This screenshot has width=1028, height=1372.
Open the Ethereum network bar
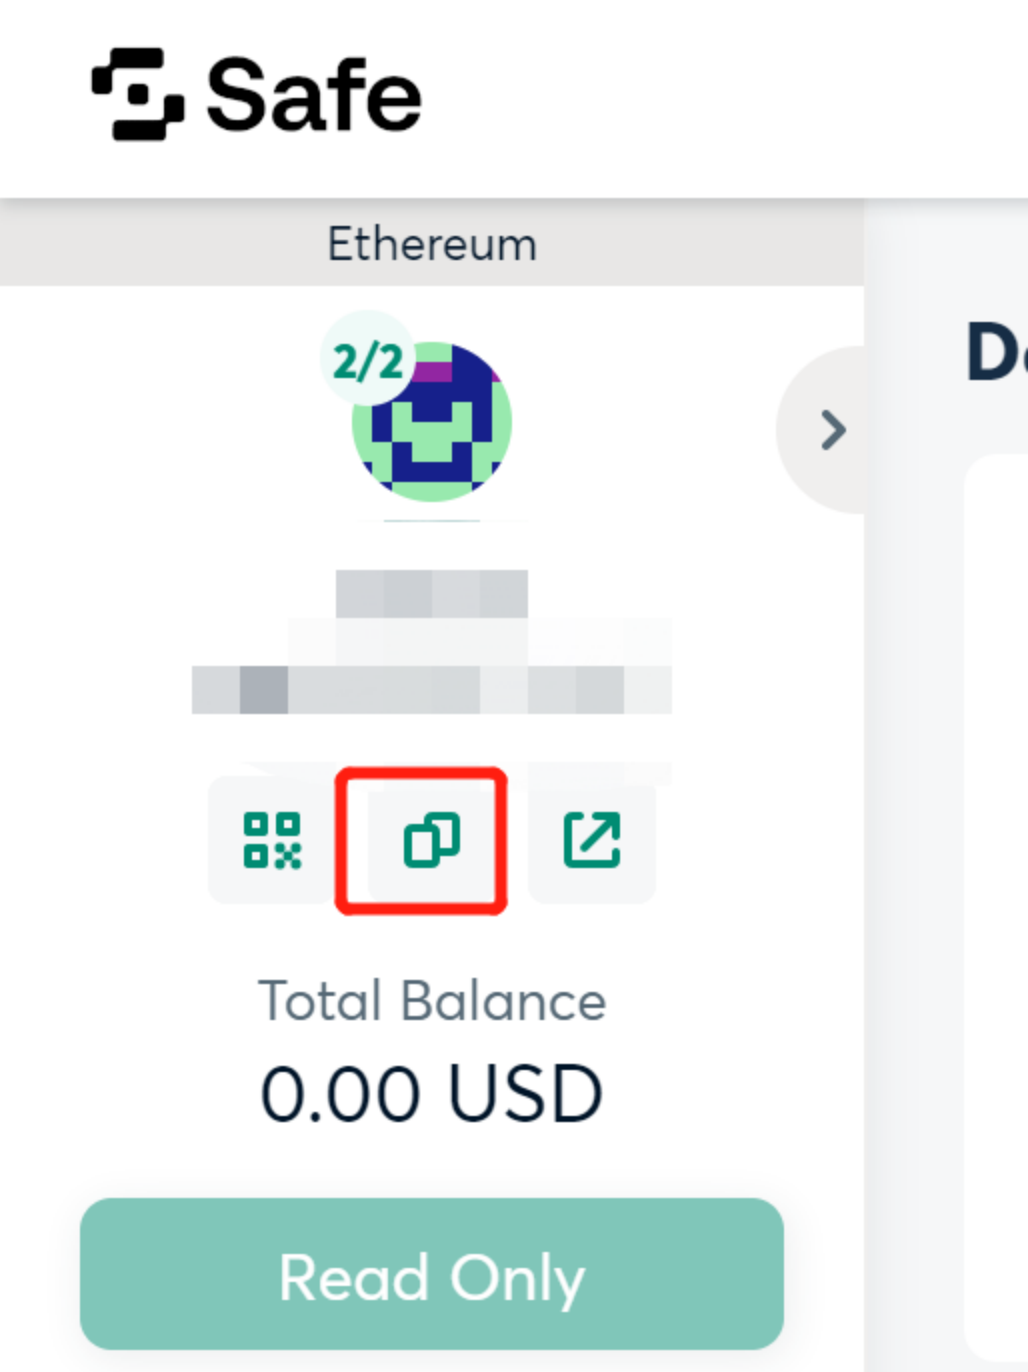coord(432,244)
